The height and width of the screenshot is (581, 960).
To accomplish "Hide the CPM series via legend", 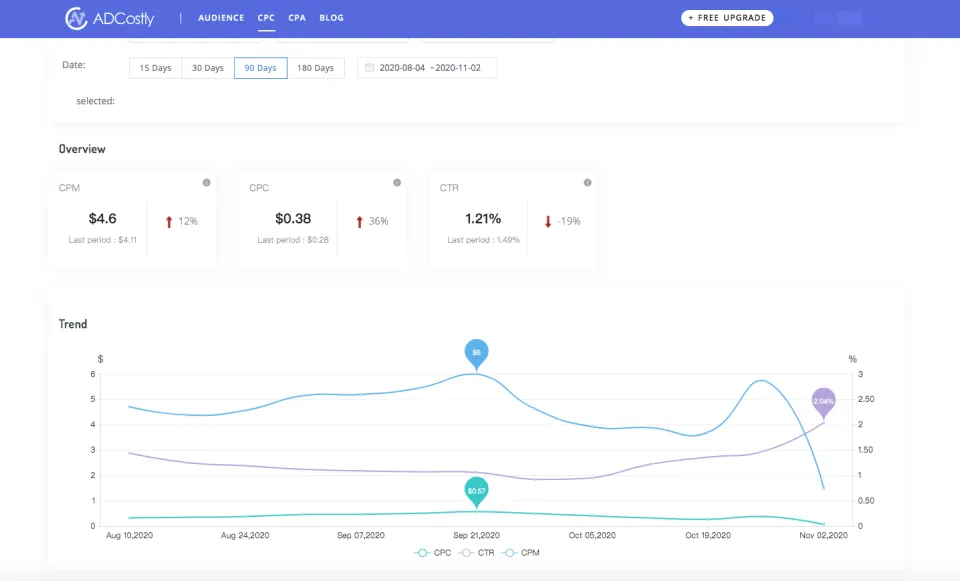I will pyautogui.click(x=522, y=552).
